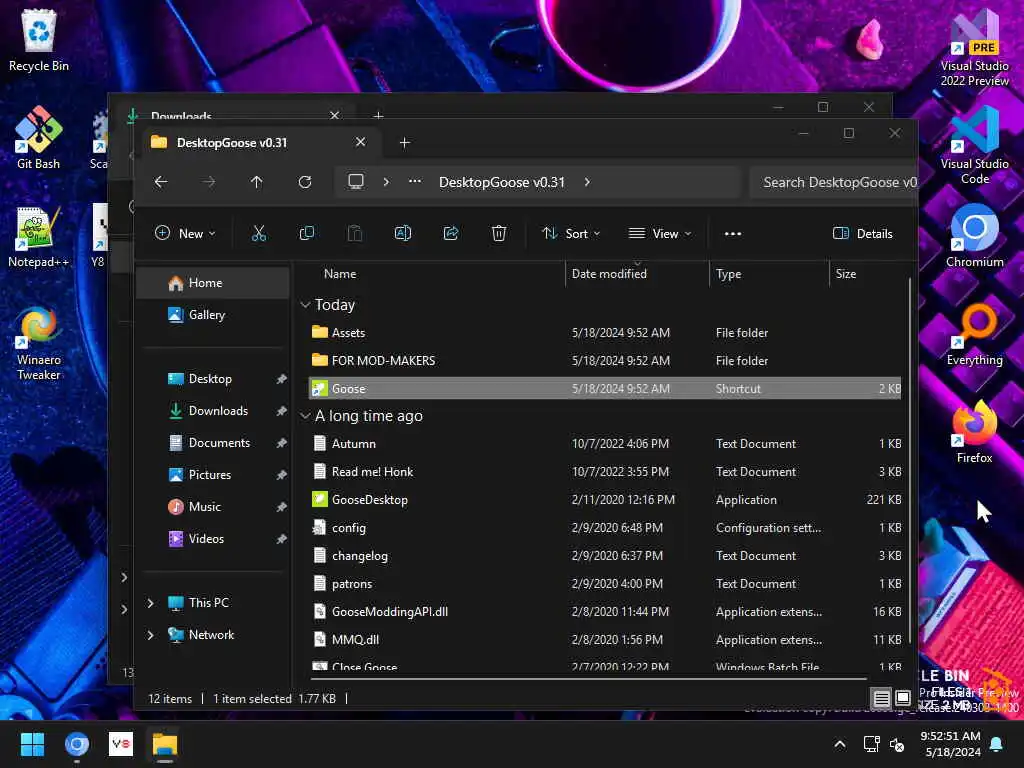Open the File Explorer taskbar icon
The height and width of the screenshot is (768, 1024).
tap(165, 744)
